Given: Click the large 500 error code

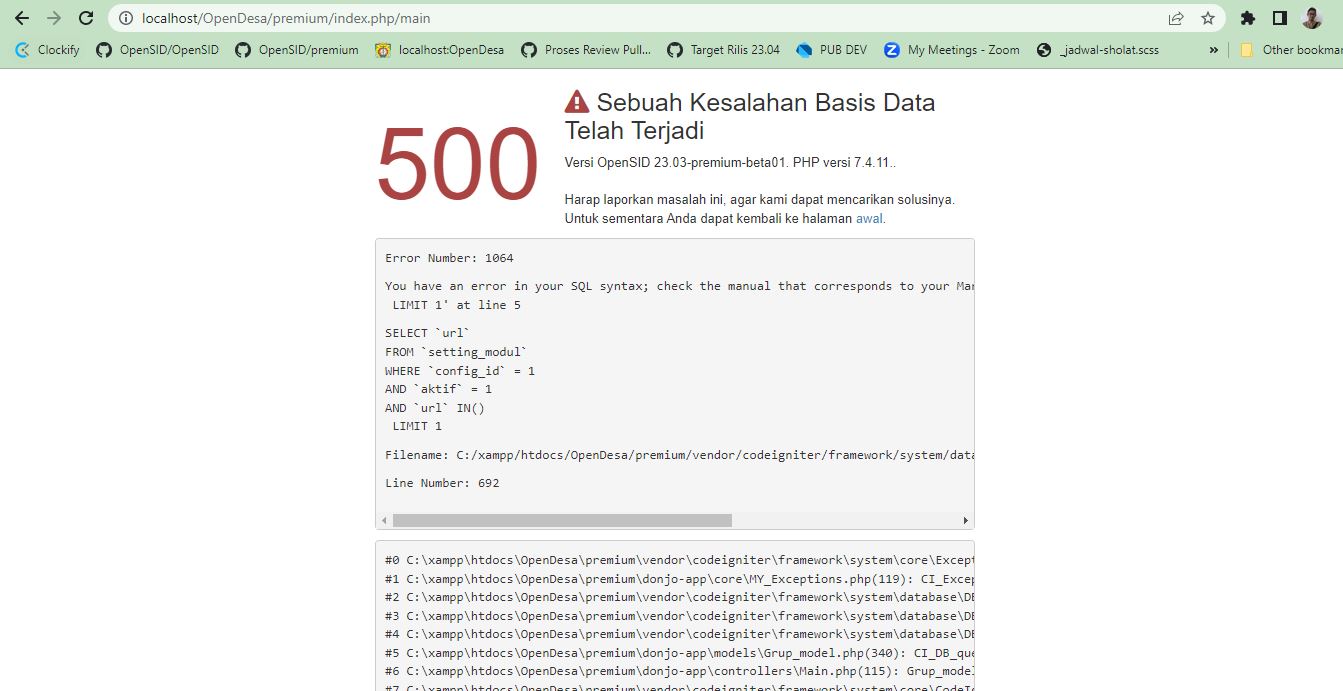Looking at the screenshot, I should pos(458,164).
